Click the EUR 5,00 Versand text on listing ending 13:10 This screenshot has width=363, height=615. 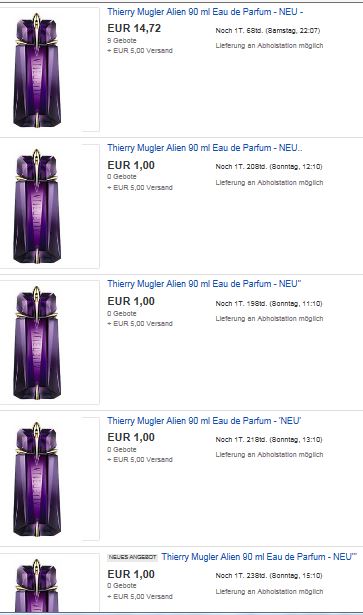(x=140, y=459)
